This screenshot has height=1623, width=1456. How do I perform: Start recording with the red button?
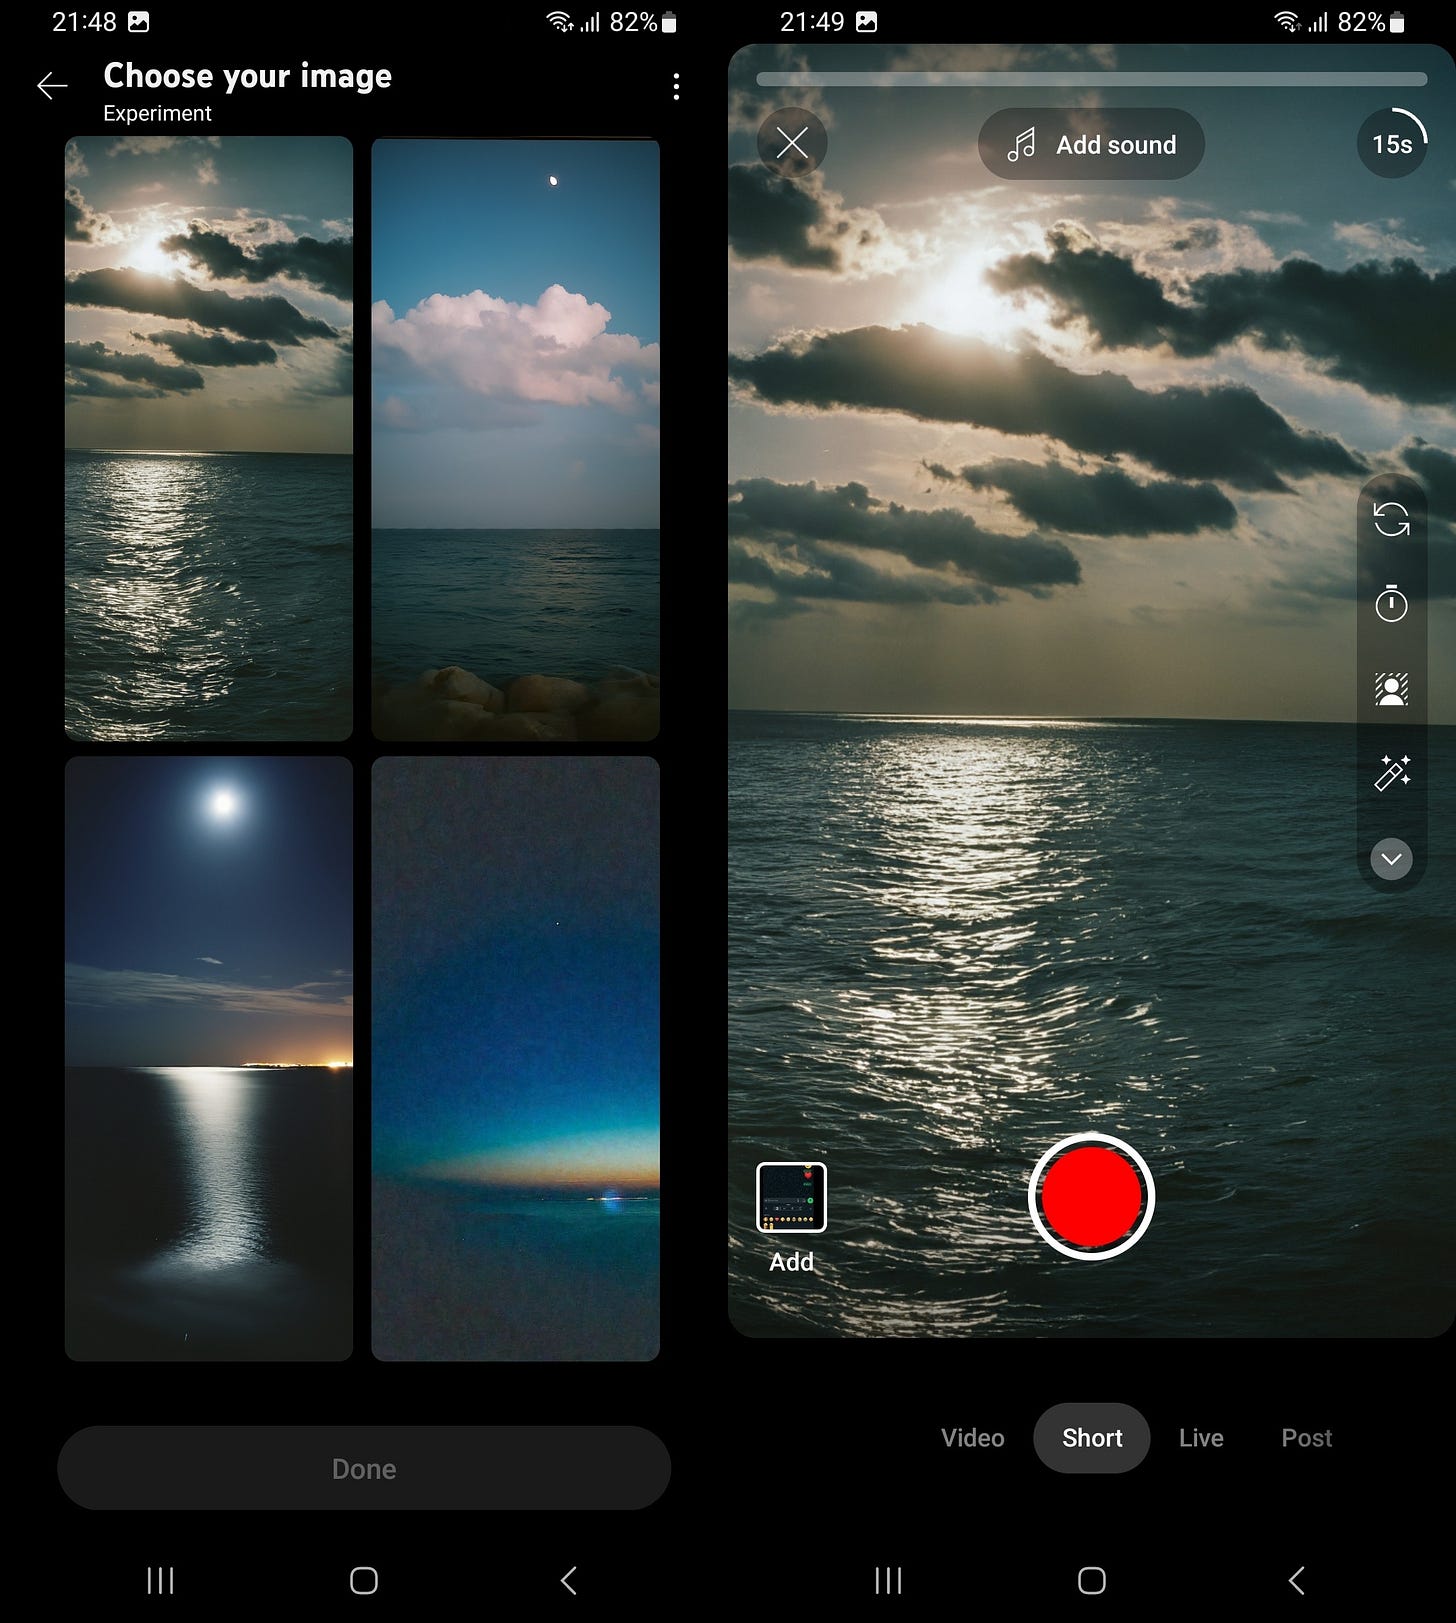click(1091, 1197)
